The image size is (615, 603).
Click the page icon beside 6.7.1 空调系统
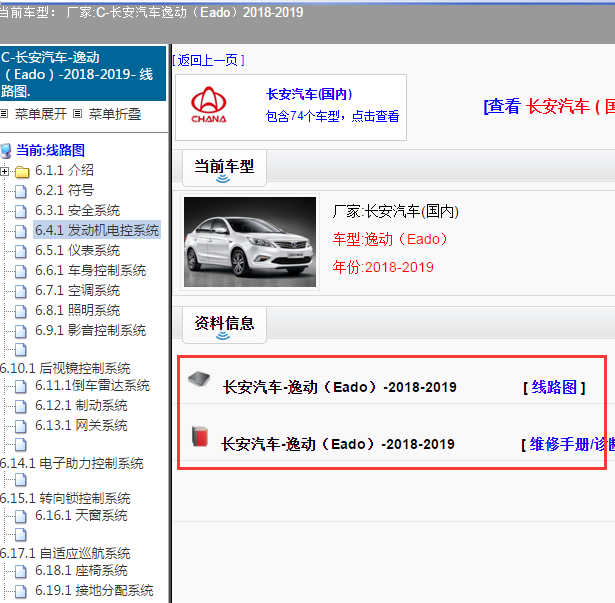pyautogui.click(x=20, y=291)
